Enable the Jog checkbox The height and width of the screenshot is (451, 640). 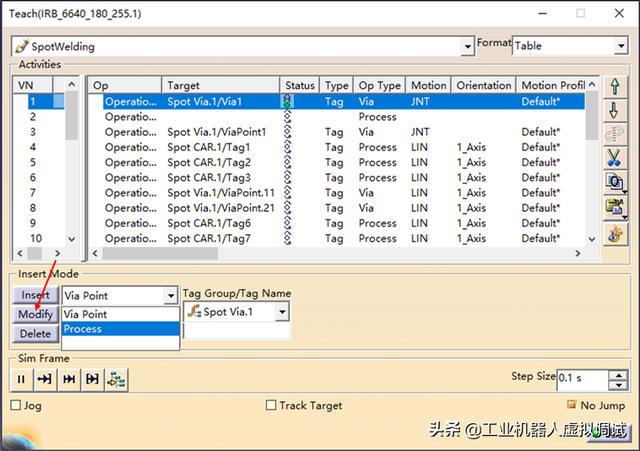16,405
